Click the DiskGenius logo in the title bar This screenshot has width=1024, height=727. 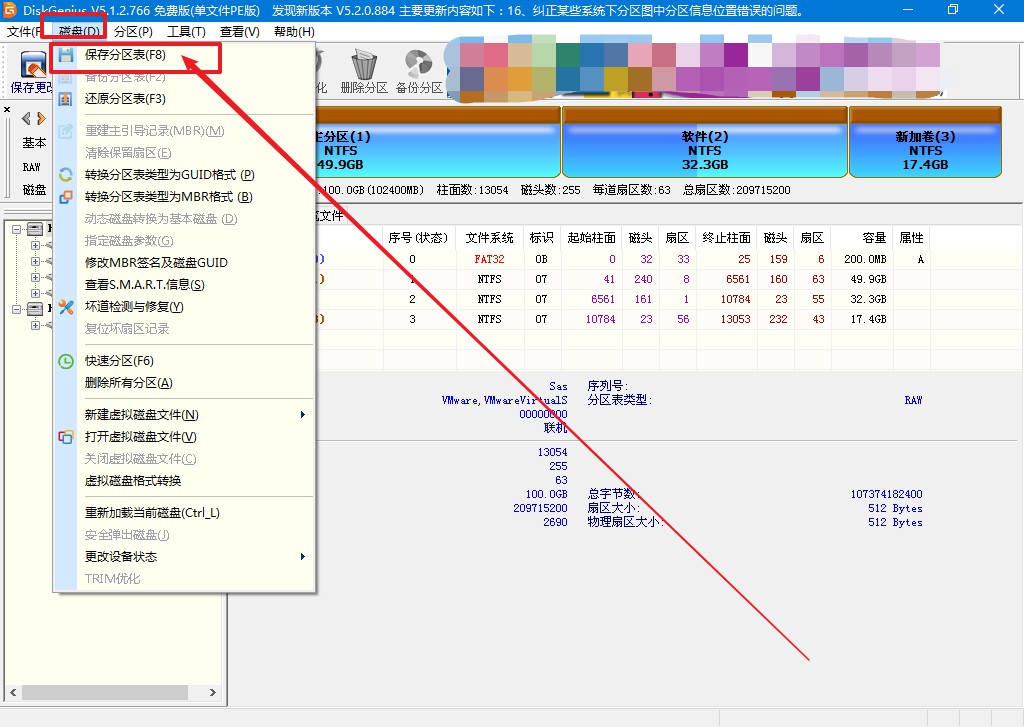(10, 10)
